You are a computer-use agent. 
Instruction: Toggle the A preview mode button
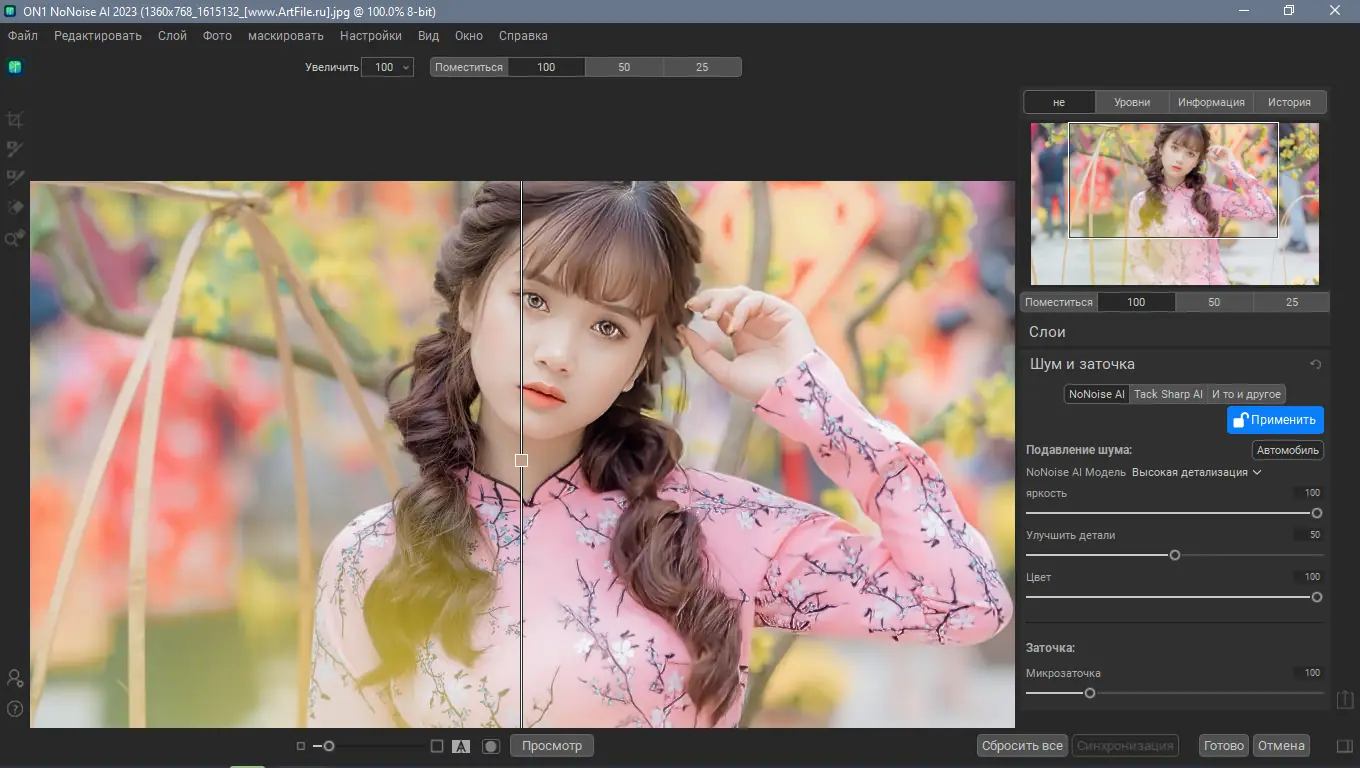(461, 746)
